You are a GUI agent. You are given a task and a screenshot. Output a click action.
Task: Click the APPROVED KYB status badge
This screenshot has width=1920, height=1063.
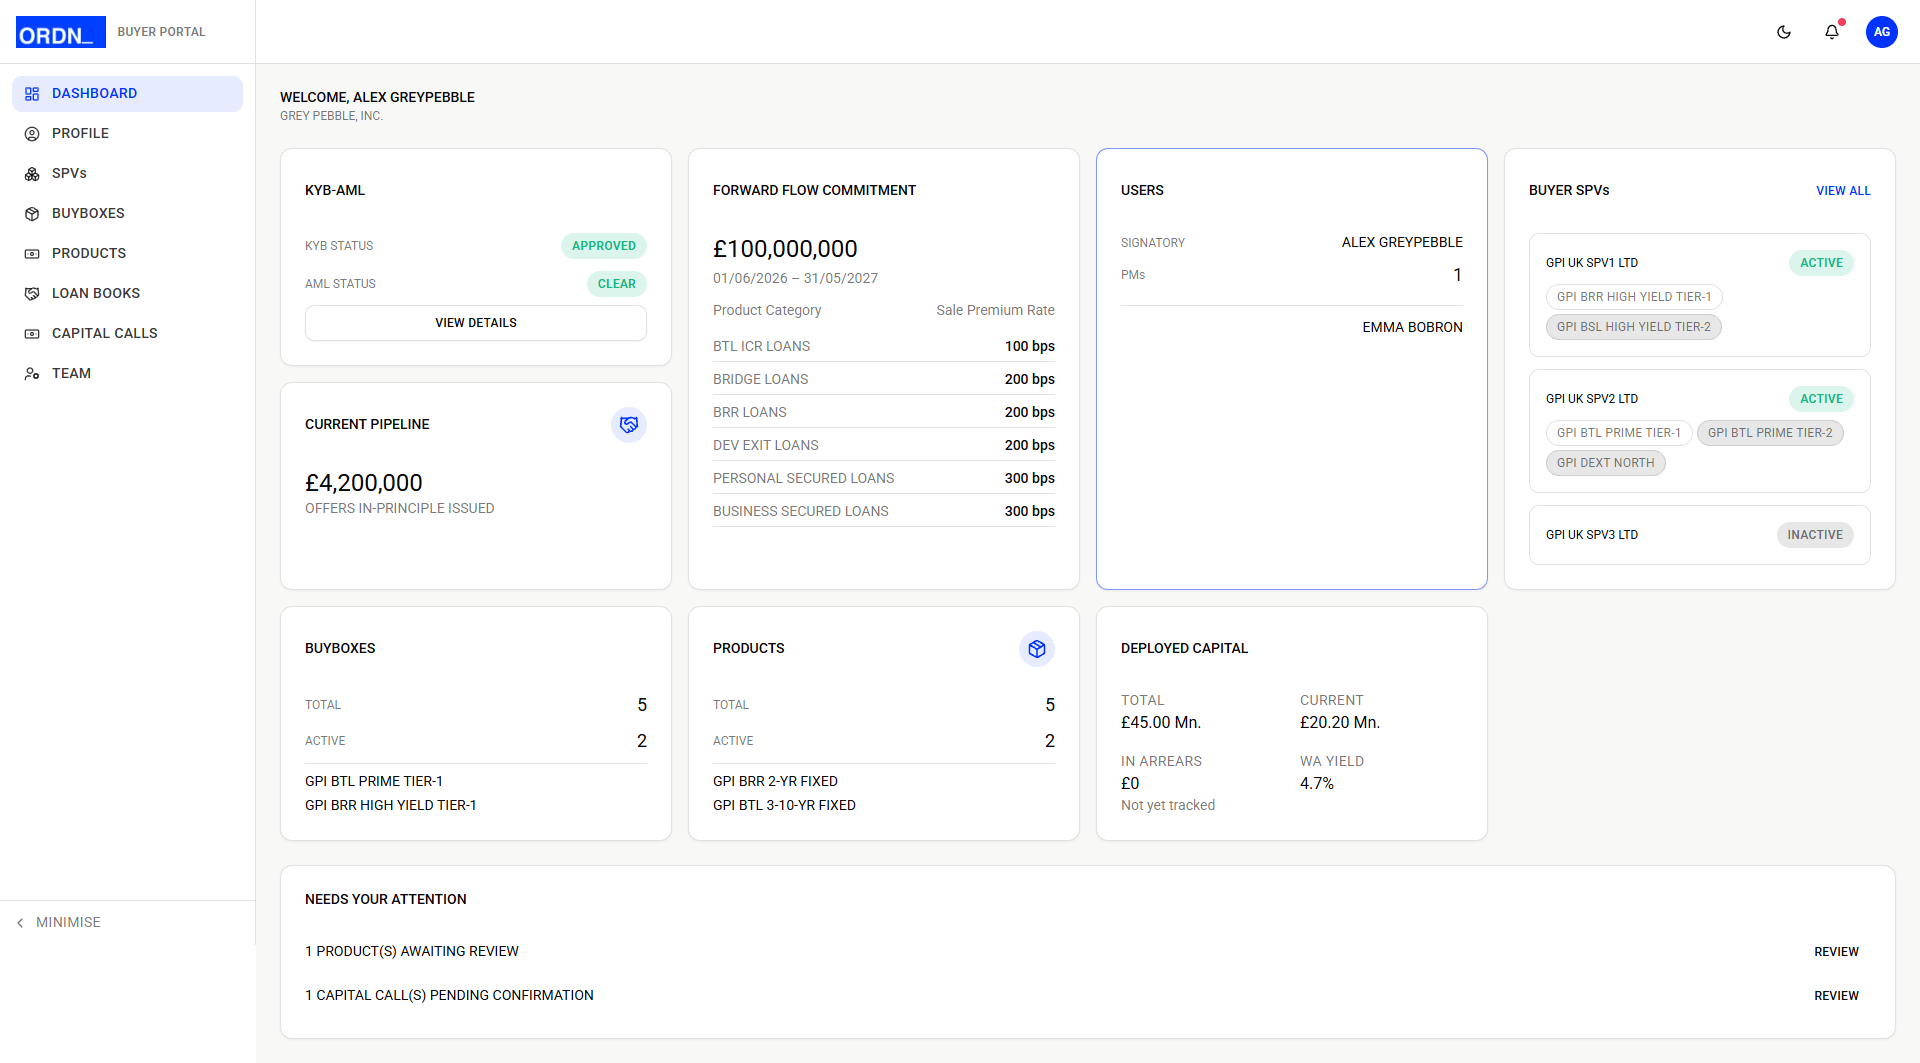click(604, 246)
